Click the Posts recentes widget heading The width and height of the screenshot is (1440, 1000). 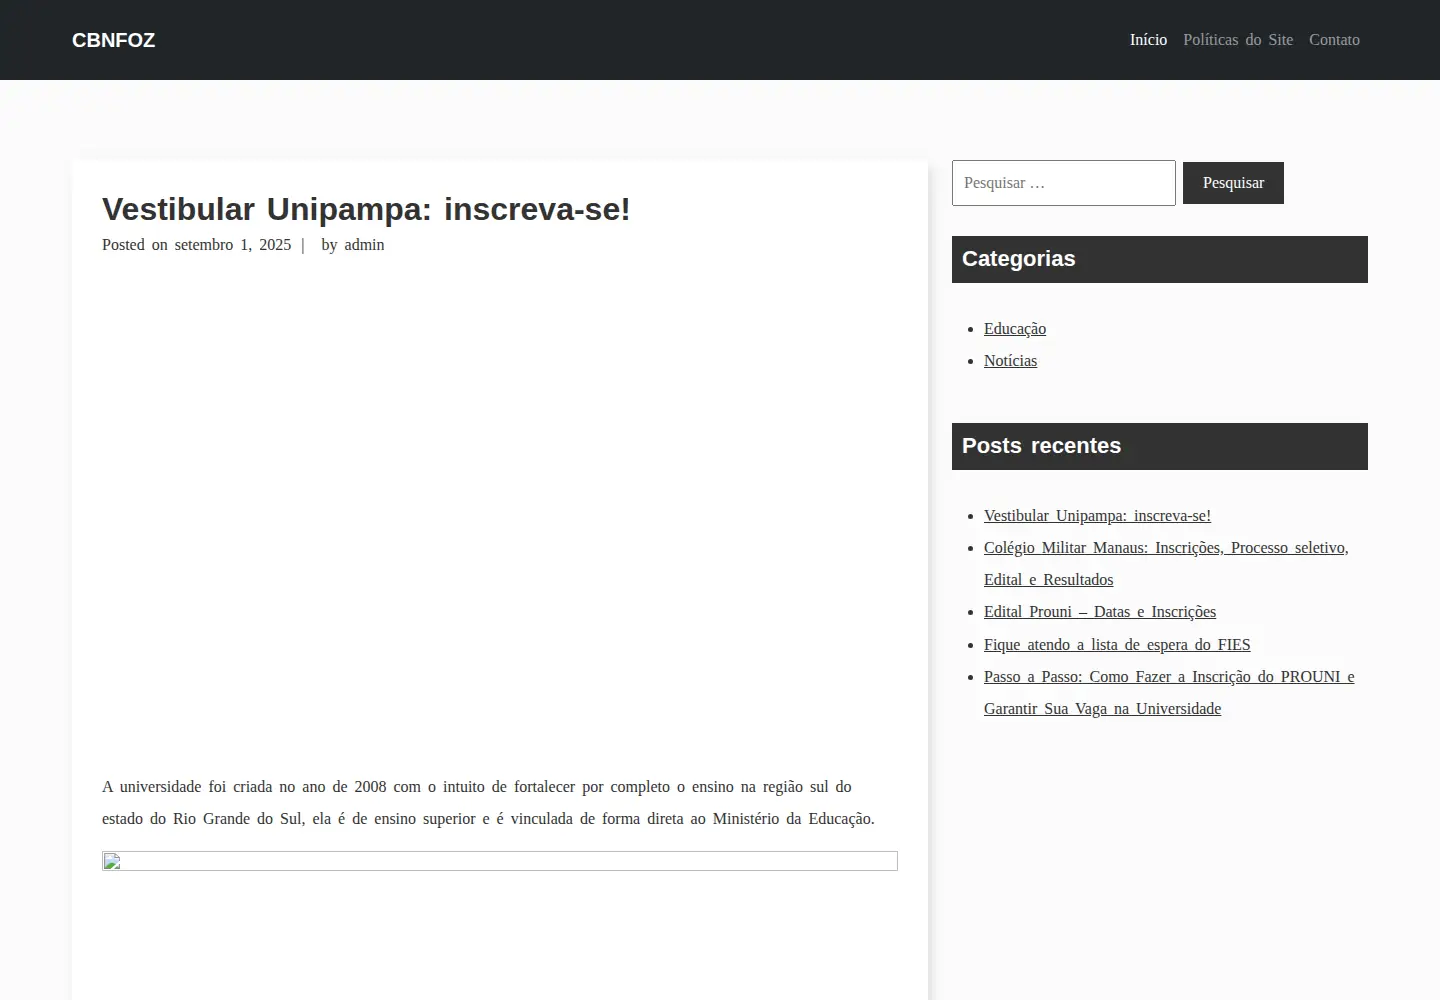1160,446
